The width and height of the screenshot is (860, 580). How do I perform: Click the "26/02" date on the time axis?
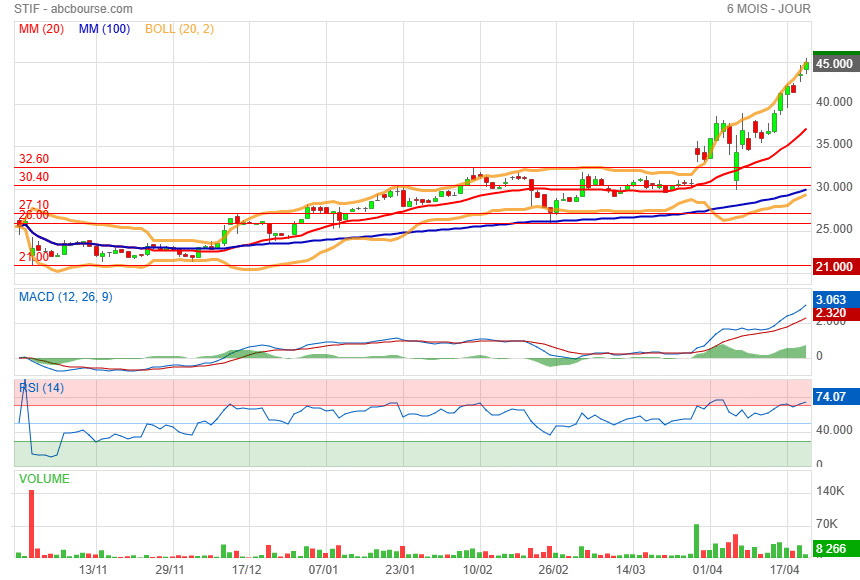click(554, 570)
